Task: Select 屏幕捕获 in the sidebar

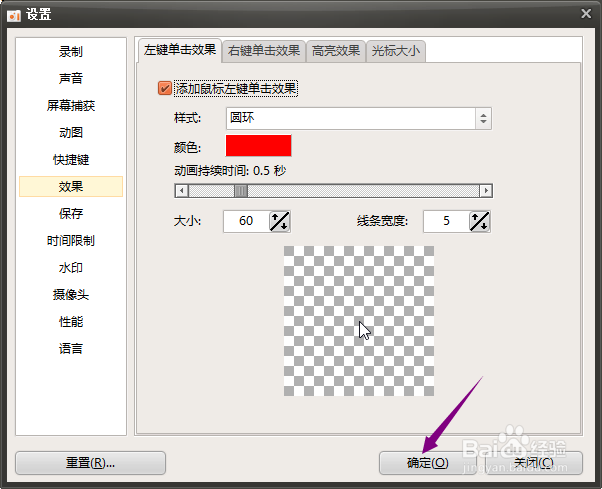Action: click(x=71, y=106)
